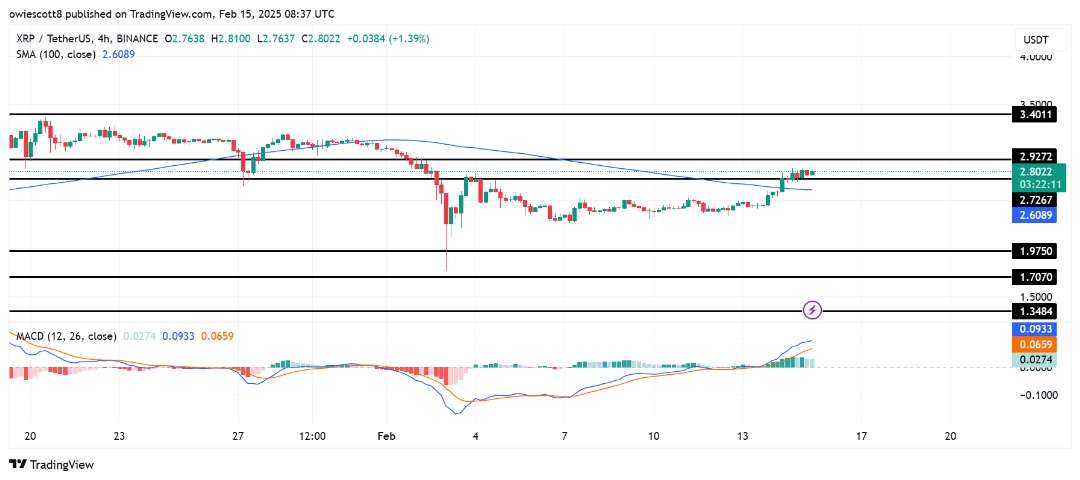Click the purple lightning bolt event icon
Viewport: 1080px width, 480px height.
click(x=813, y=310)
